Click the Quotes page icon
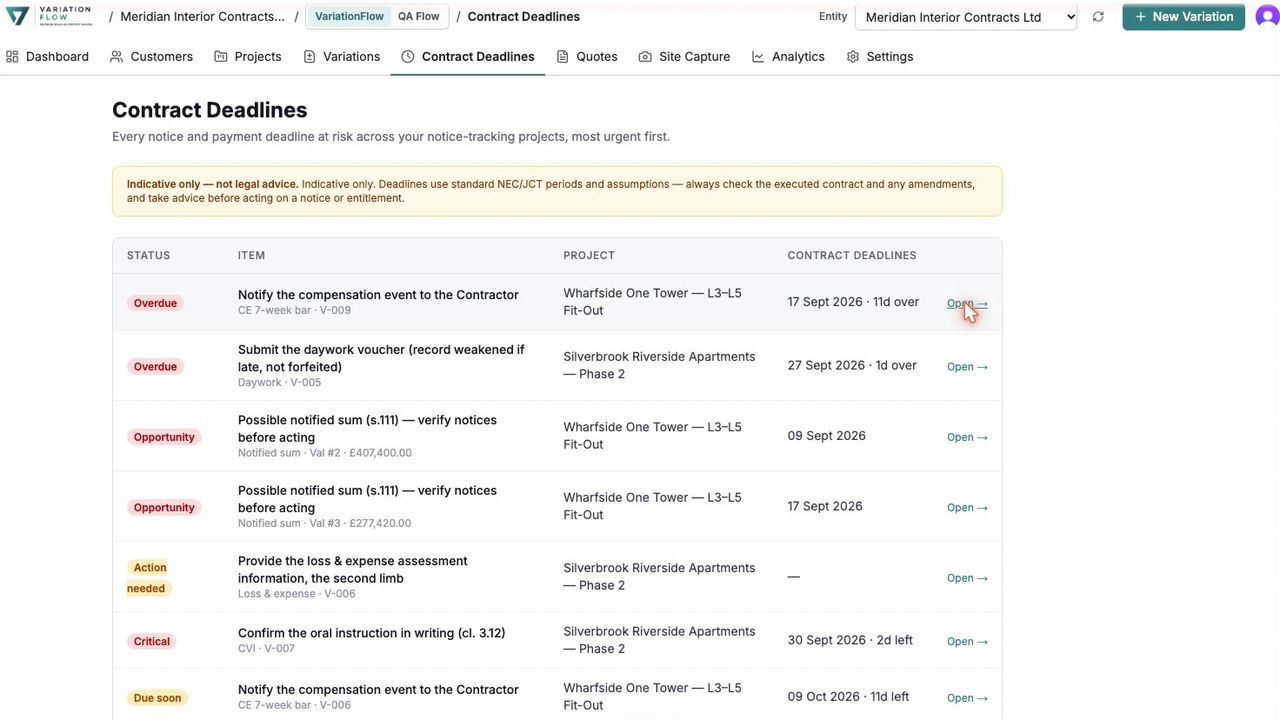Screen dimensions: 1280x720 click(563, 57)
